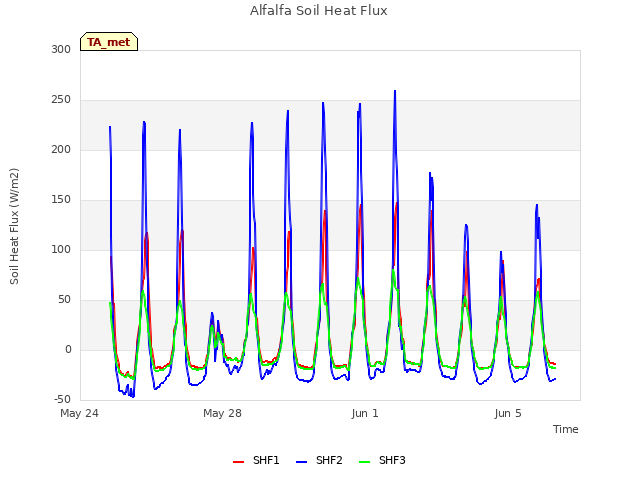Viewport: 640px width, 480px height.
Task: Click the green SHF3 legend swatch
Action: [x=364, y=462]
